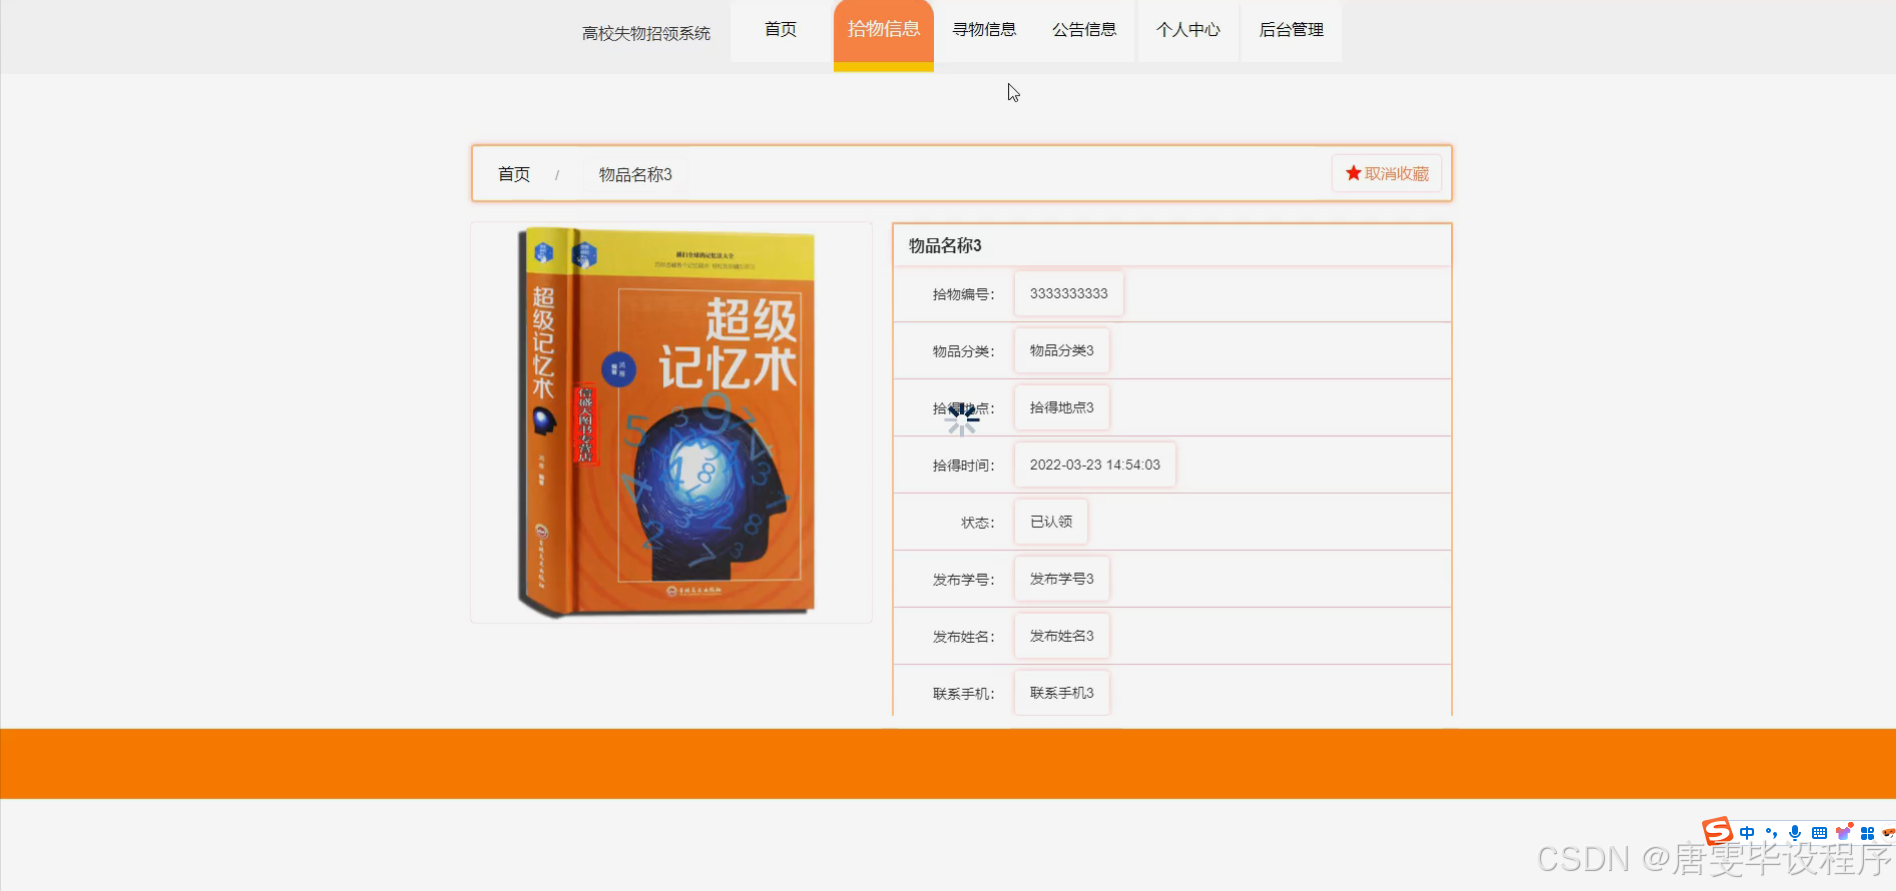Image resolution: width=1896 pixels, height=891 pixels.
Task: Click the 高校失物招领系统 site title
Action: (646, 34)
